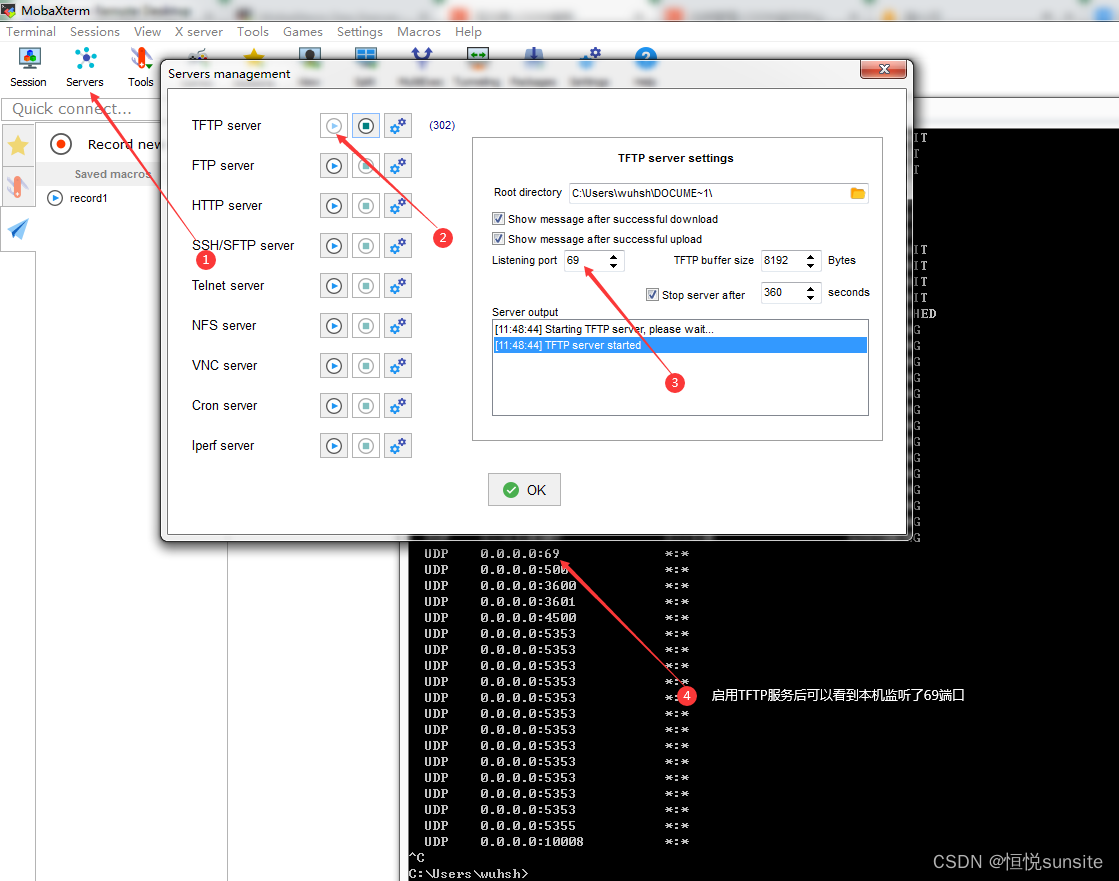Start the Iperf server
The height and width of the screenshot is (881, 1119).
coord(333,446)
